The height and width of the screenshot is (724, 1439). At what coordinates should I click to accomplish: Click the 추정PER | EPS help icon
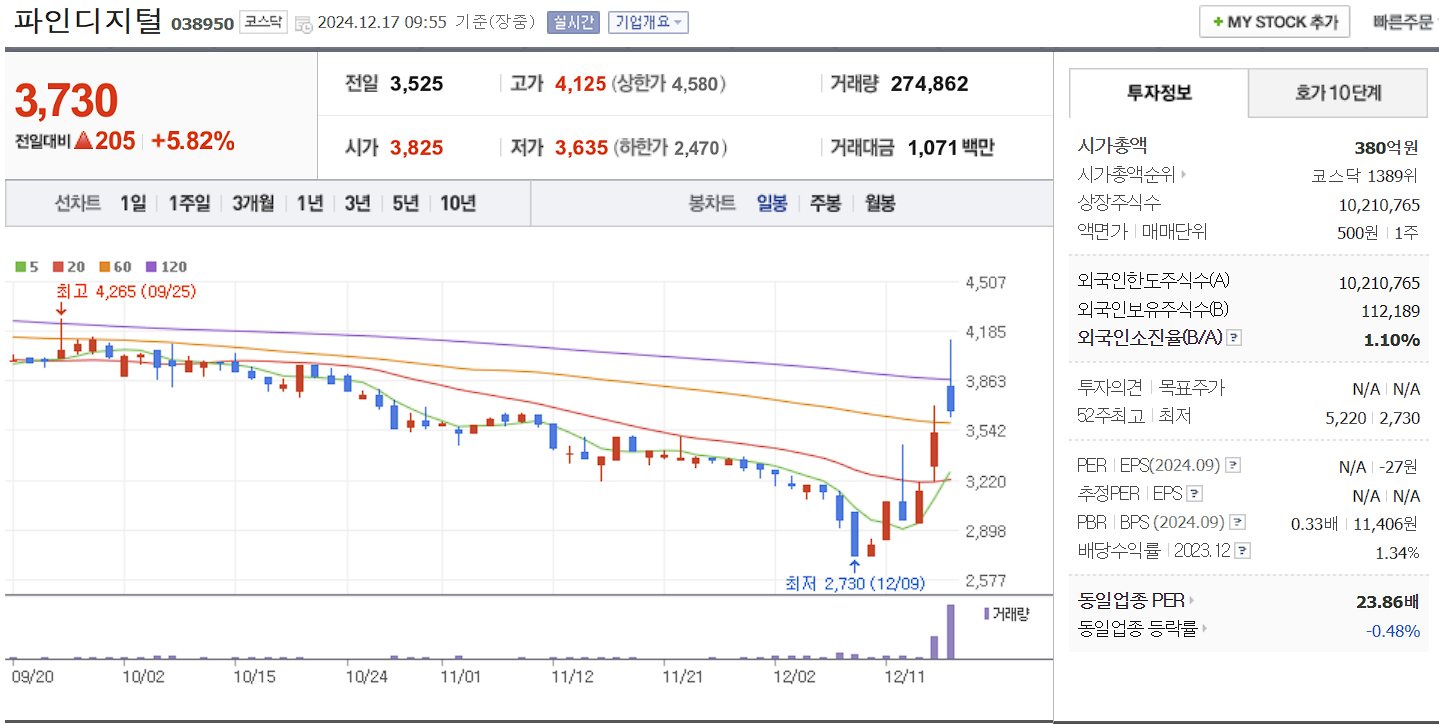[1195, 494]
